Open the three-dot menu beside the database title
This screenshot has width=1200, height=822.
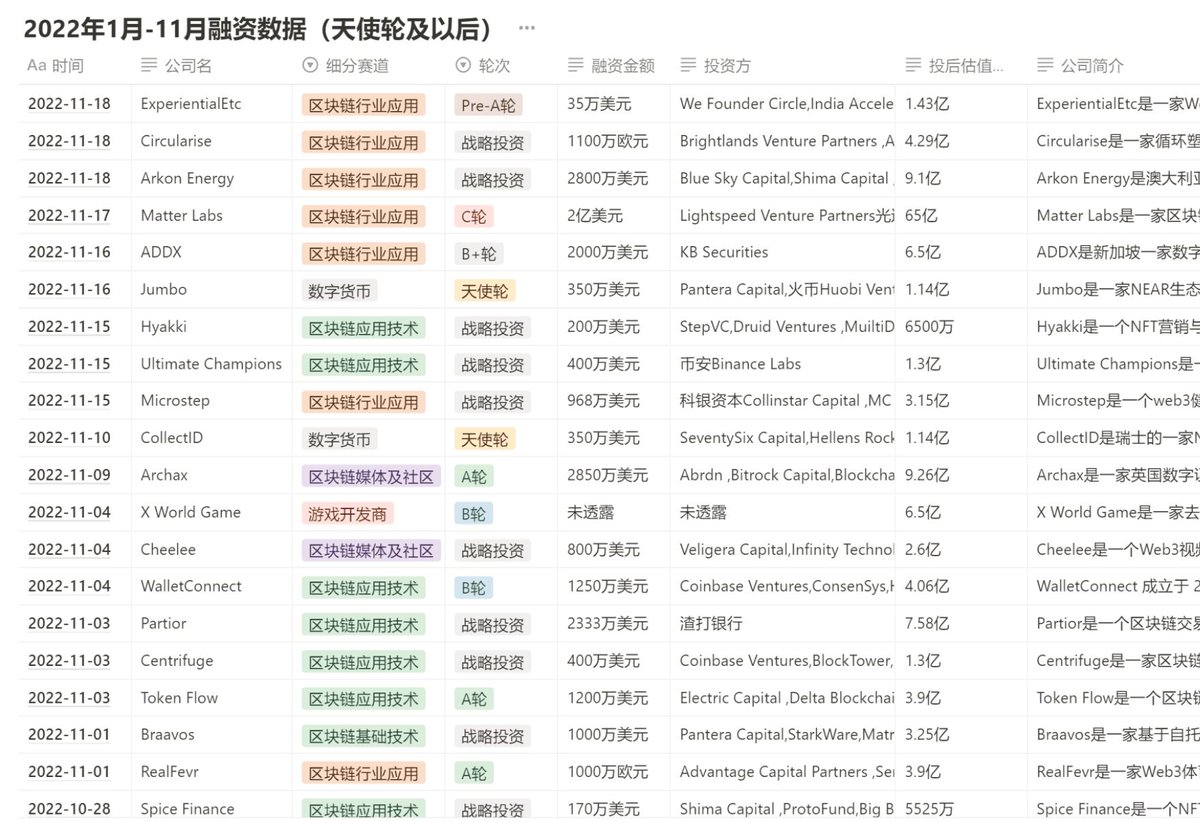coord(527,29)
